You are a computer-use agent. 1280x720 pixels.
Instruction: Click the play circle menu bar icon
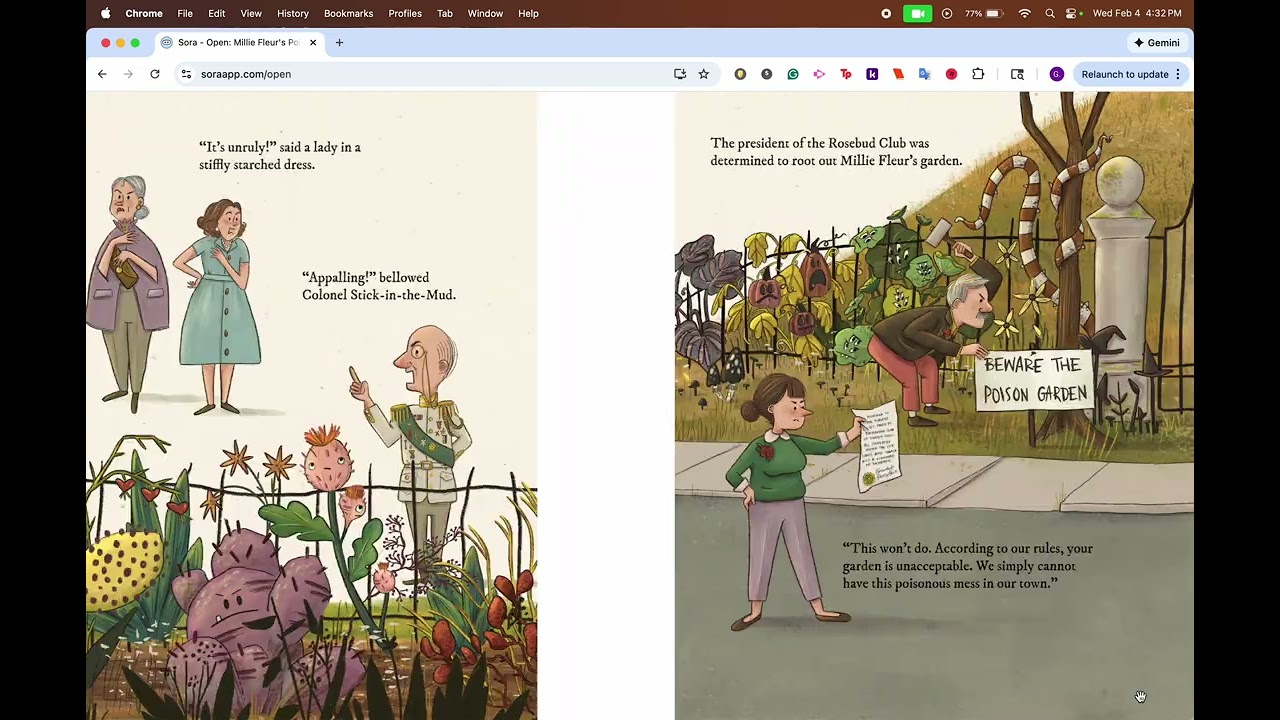tap(947, 14)
